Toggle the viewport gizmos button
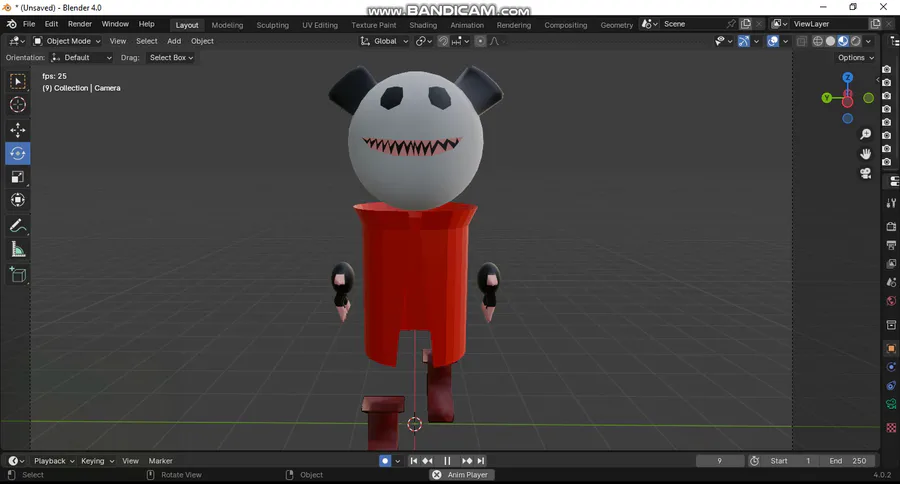 (744, 41)
